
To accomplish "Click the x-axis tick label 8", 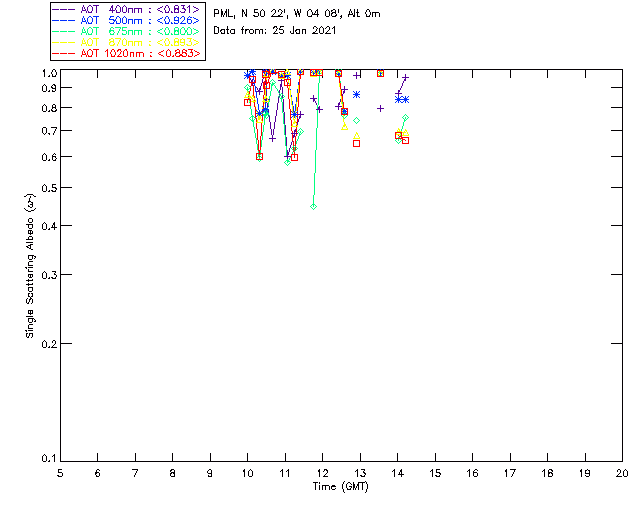I will pyautogui.click(x=173, y=474).
